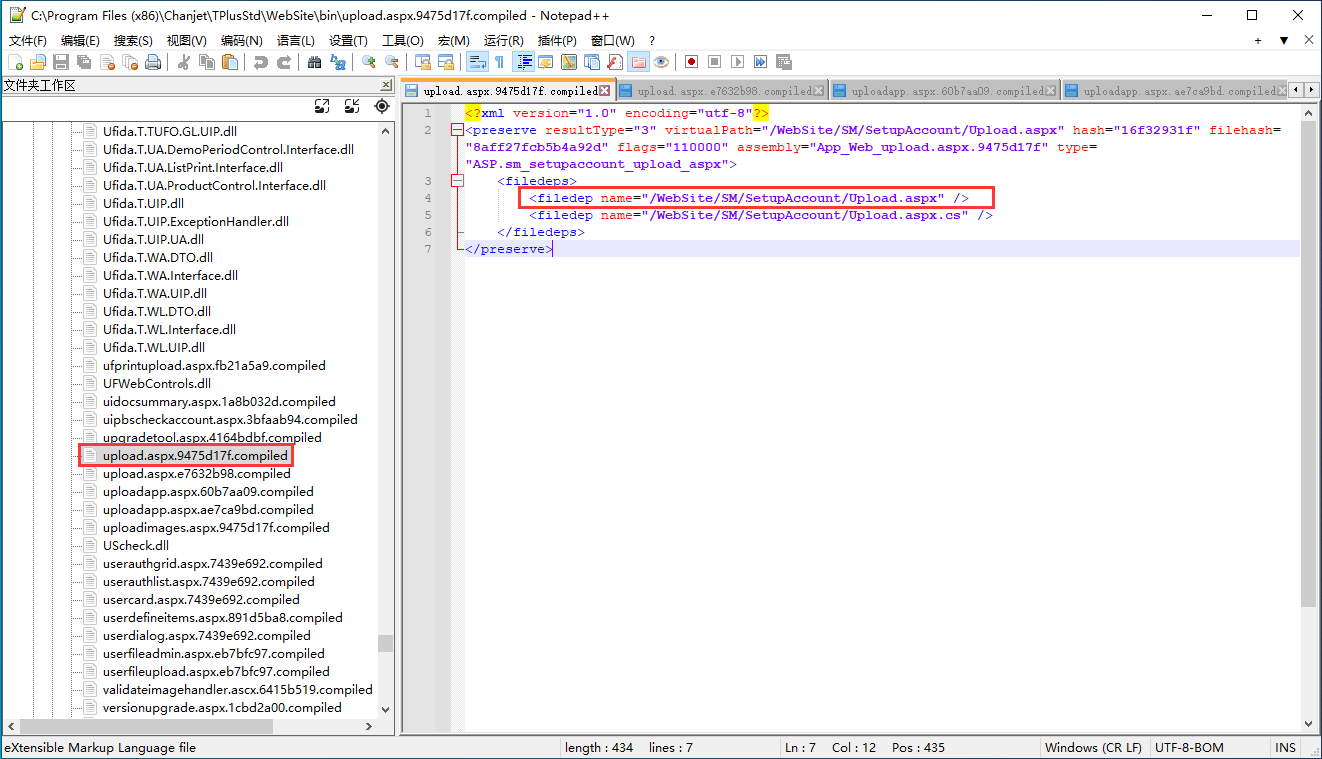Open the tab list dropdown triangle
The width and height of the screenshot is (1322, 759).
(1284, 41)
